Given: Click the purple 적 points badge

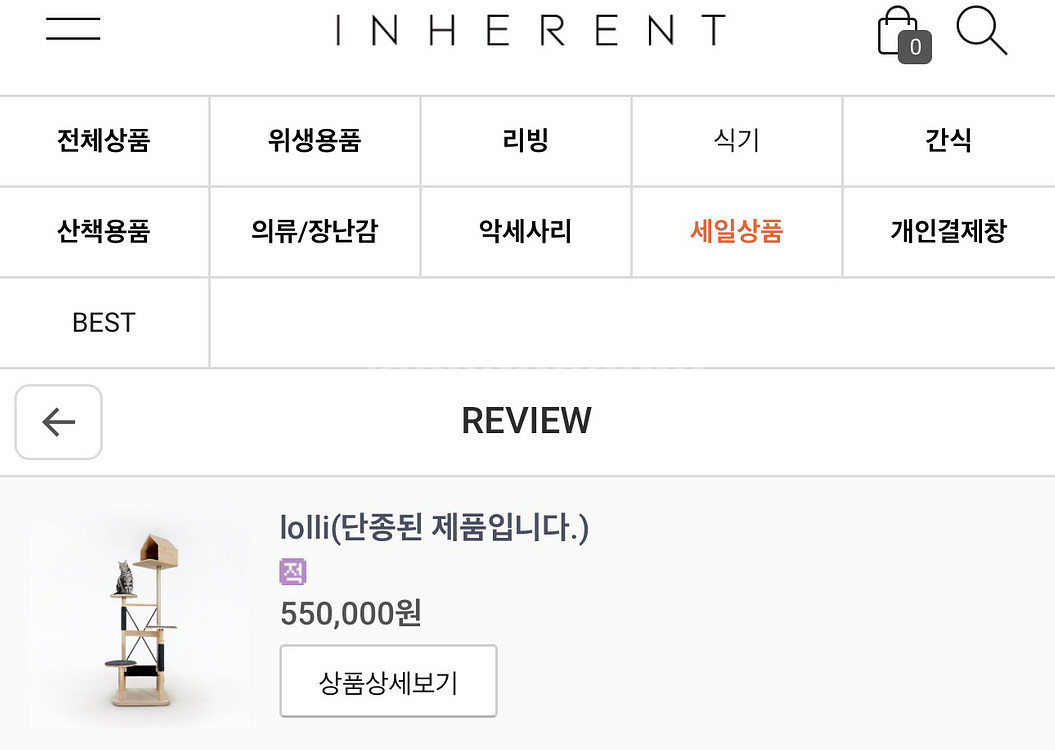Looking at the screenshot, I should [x=293, y=572].
